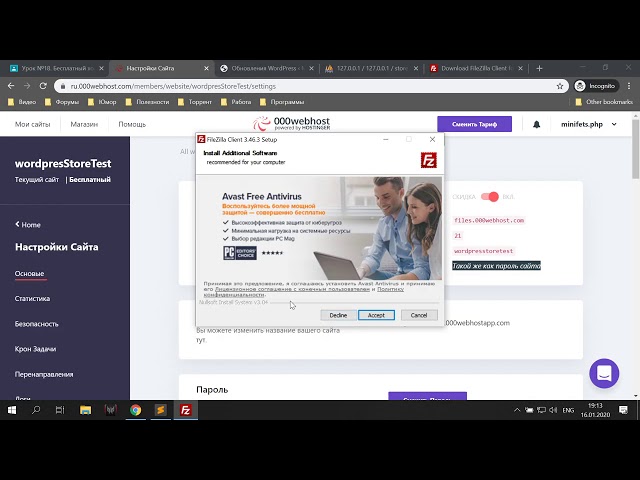
Task: Cancel the FileZilla setup
Action: (x=419, y=315)
